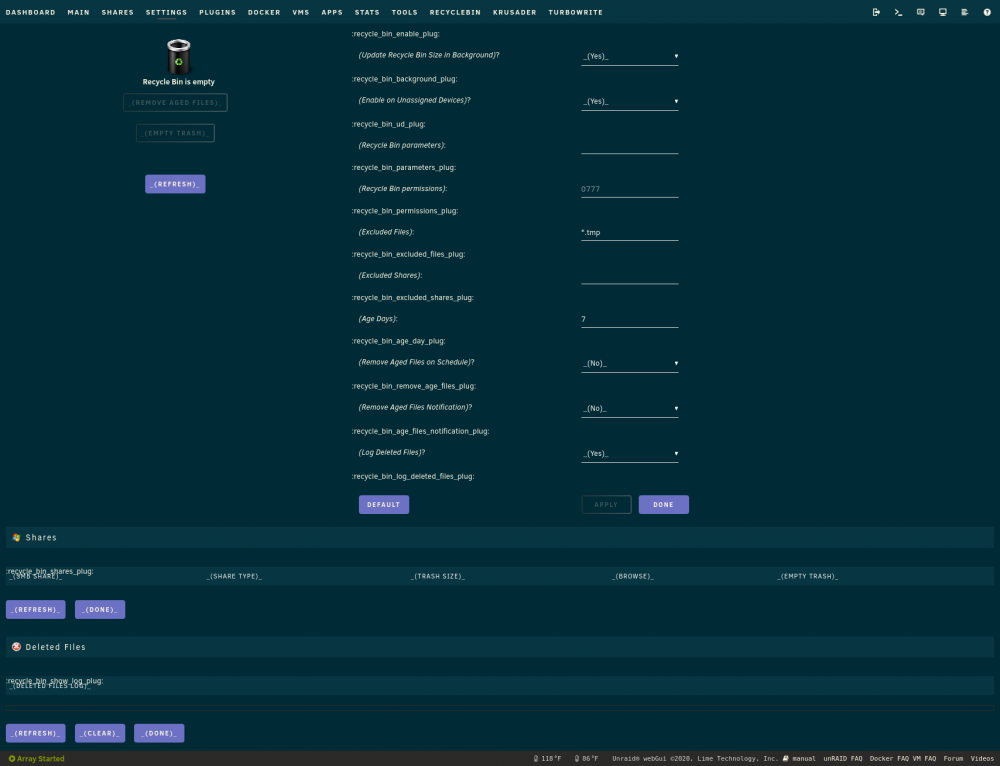Open Remove Aged Files on Schedule dropdown
Screen dimensions: 1000x766
tap(629, 364)
